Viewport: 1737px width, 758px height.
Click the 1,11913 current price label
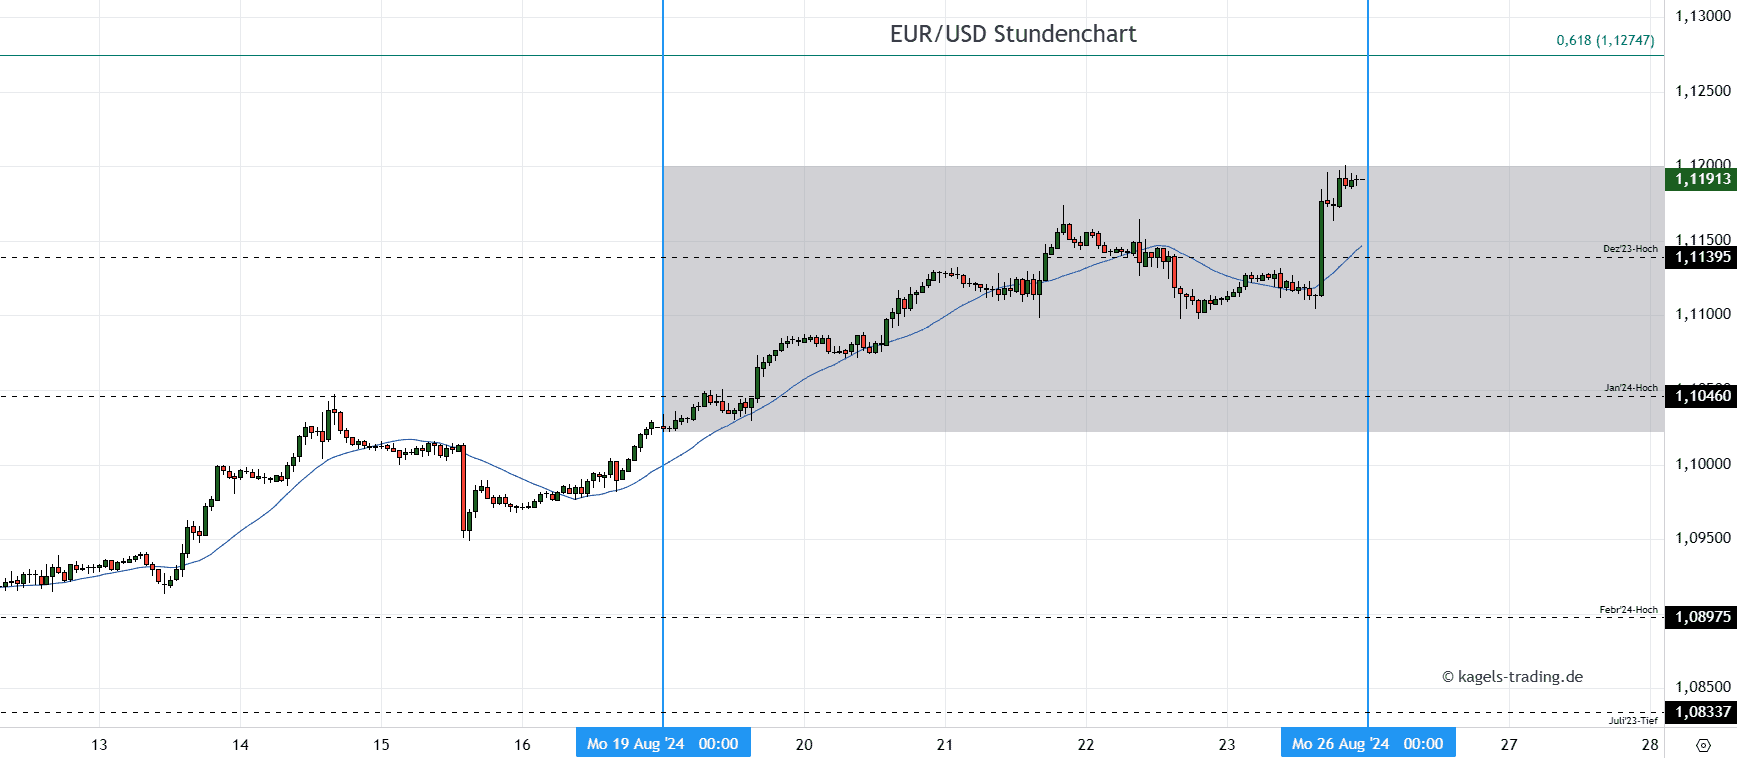pyautogui.click(x=1701, y=179)
